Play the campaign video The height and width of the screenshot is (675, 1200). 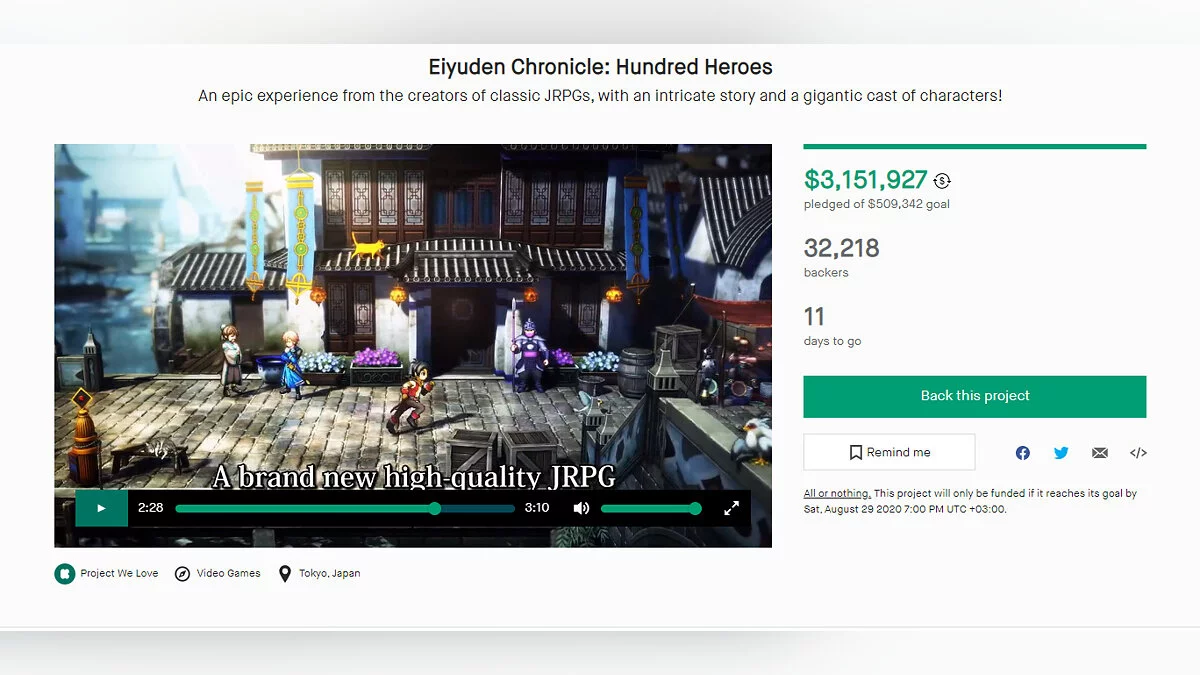101,508
